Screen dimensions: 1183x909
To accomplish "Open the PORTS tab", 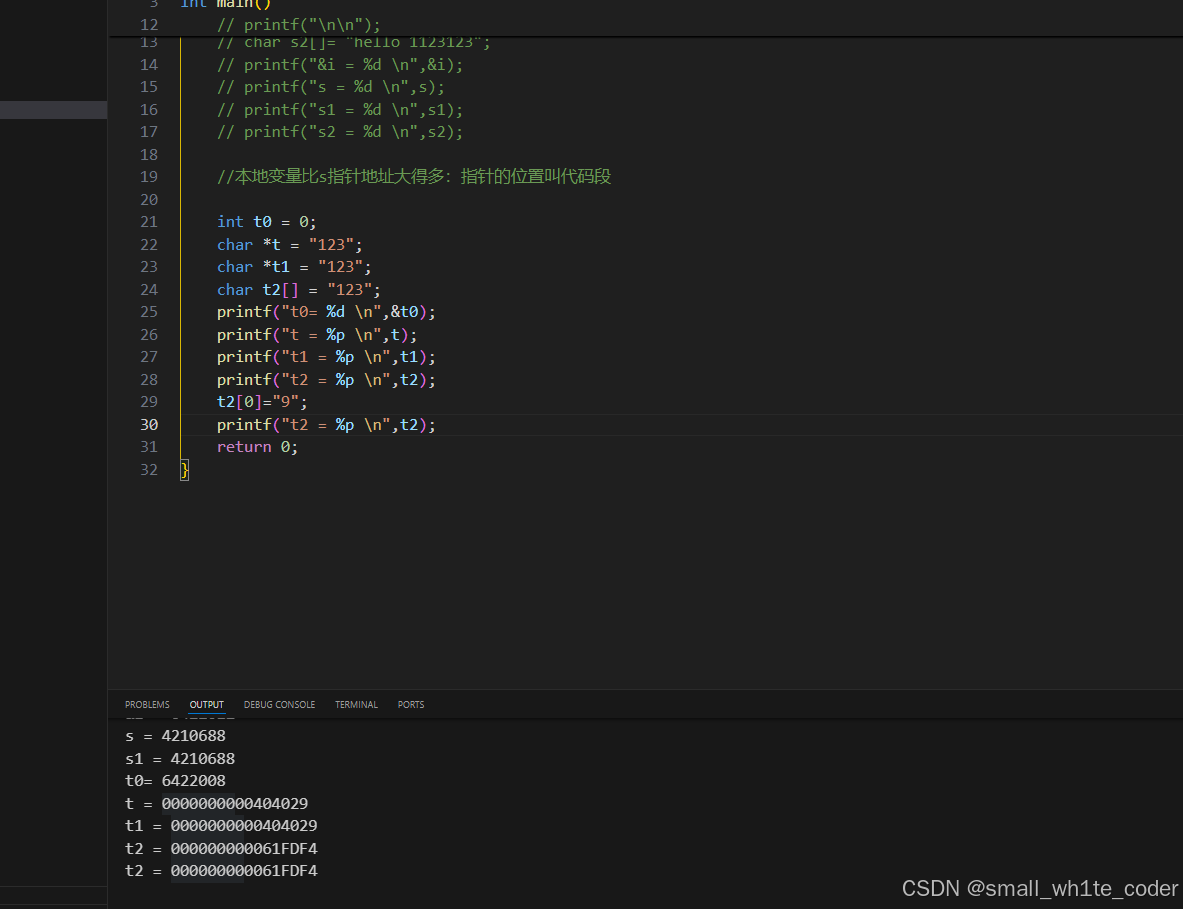I will [x=411, y=705].
